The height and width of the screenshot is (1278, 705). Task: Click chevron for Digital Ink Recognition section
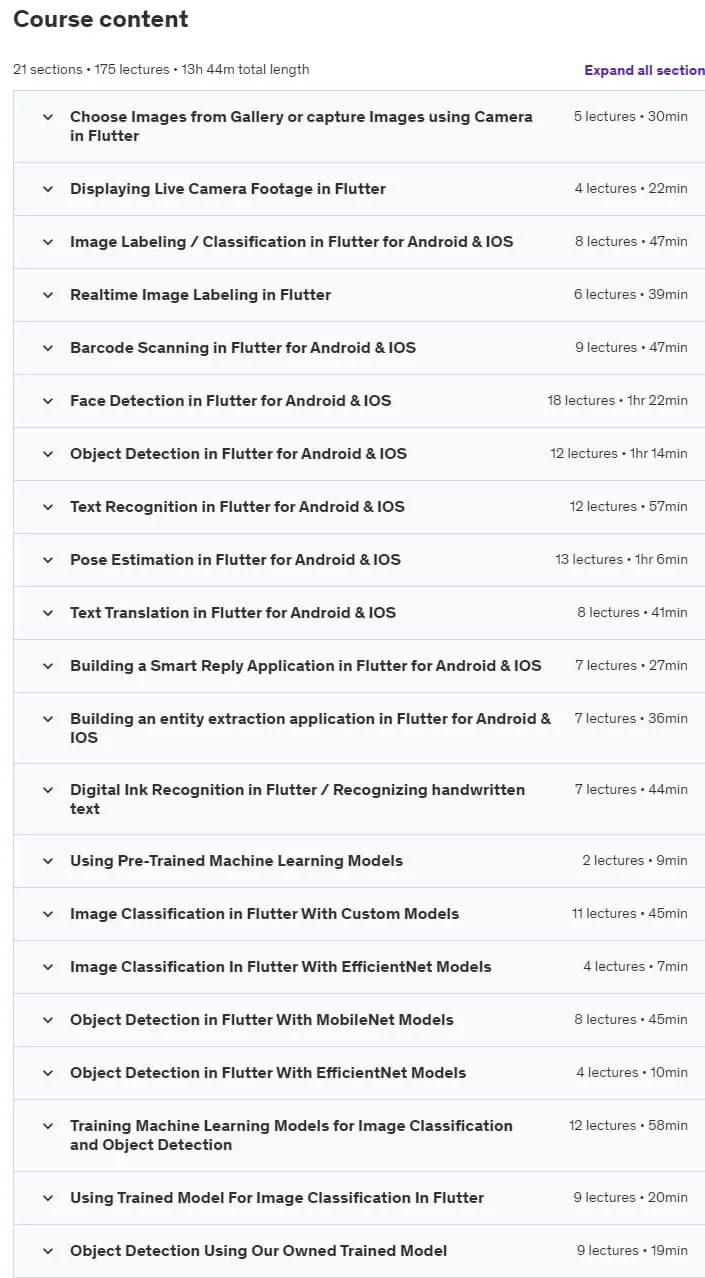pyautogui.click(x=47, y=790)
